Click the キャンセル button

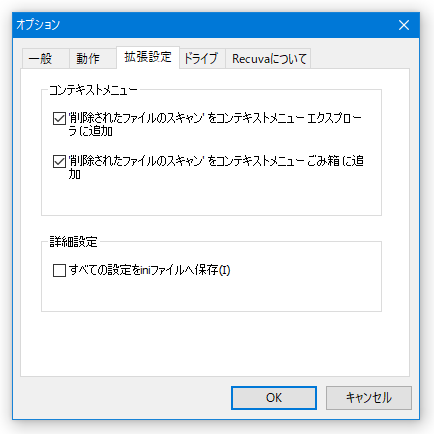click(369, 398)
